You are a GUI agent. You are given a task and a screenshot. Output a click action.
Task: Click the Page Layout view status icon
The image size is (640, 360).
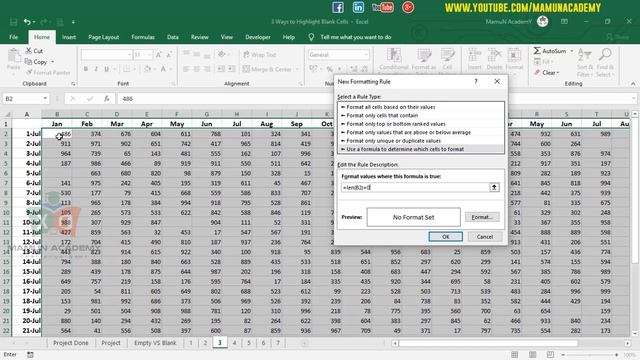pos(532,355)
